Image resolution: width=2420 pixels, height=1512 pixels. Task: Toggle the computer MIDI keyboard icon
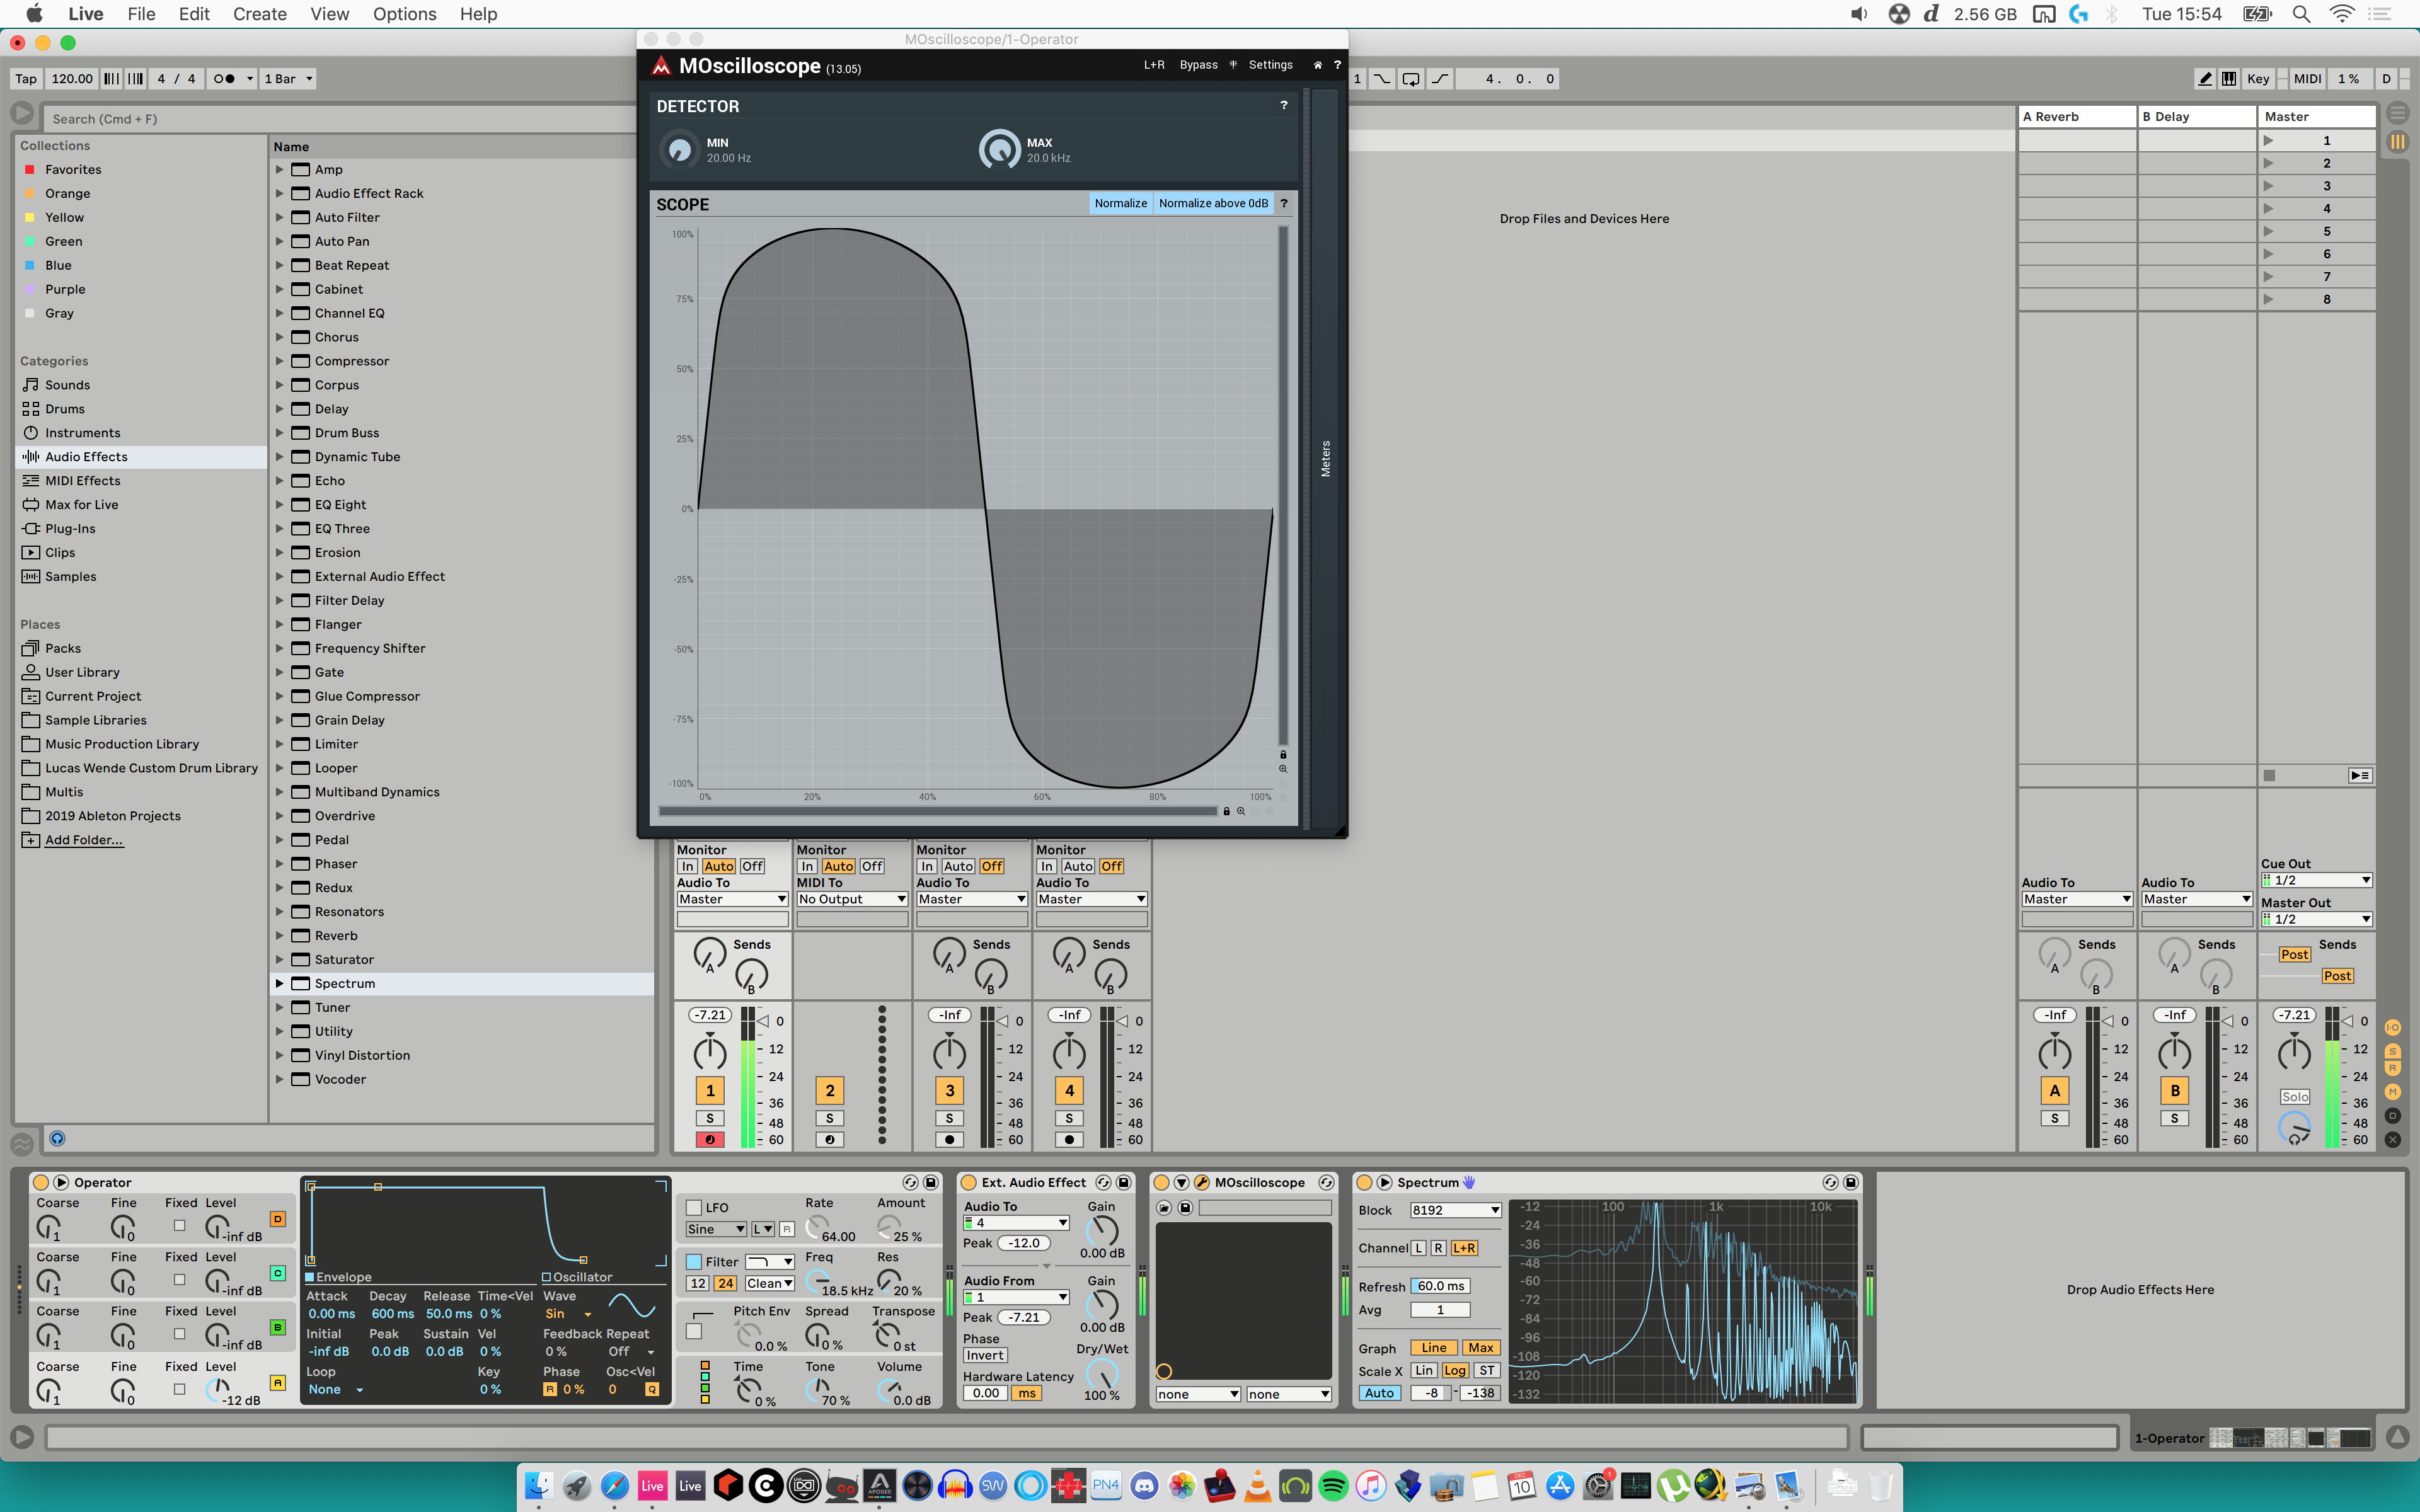pyautogui.click(x=2229, y=79)
